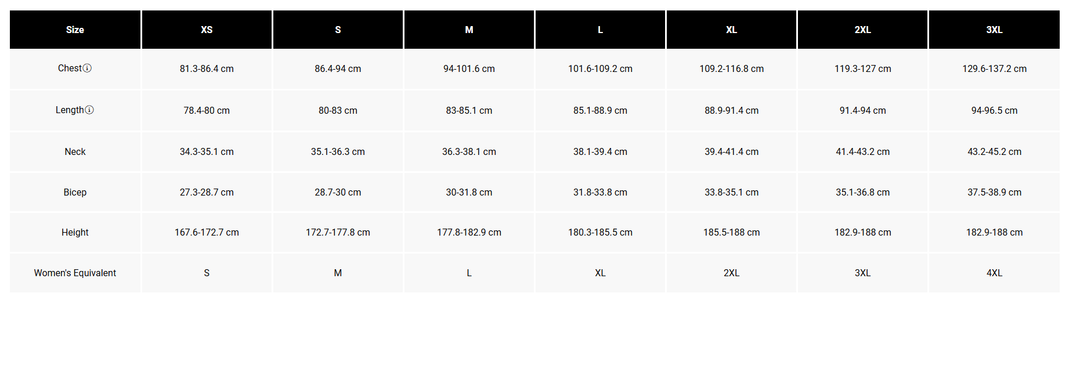
Task: Click the 43.2-45.2 cm neck cell
Action: tap(994, 152)
